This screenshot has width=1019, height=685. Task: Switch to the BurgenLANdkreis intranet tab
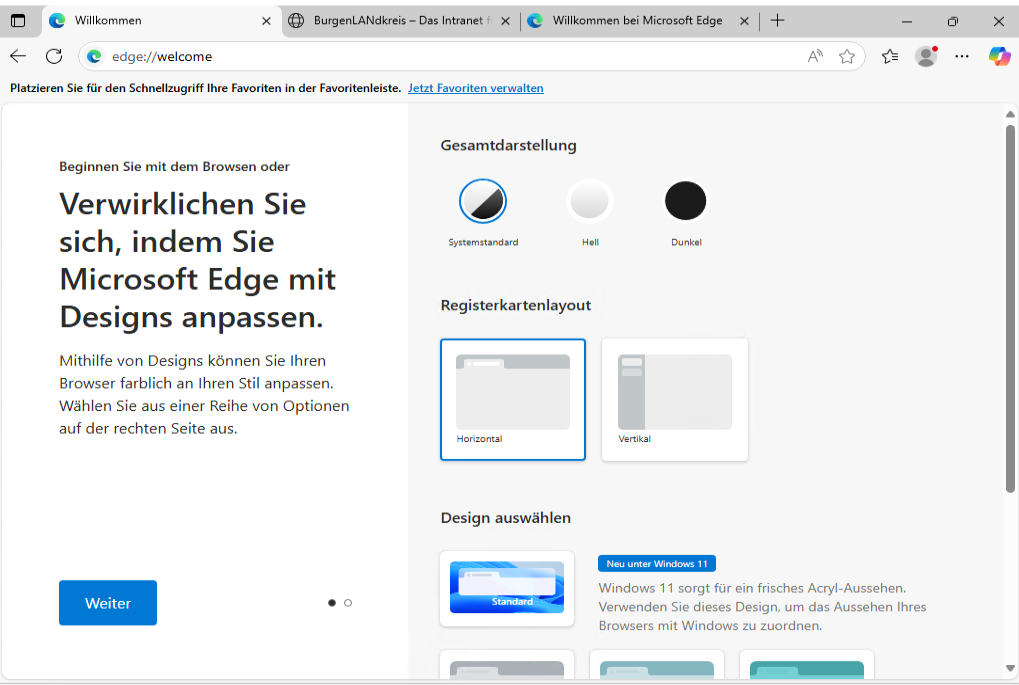point(401,21)
